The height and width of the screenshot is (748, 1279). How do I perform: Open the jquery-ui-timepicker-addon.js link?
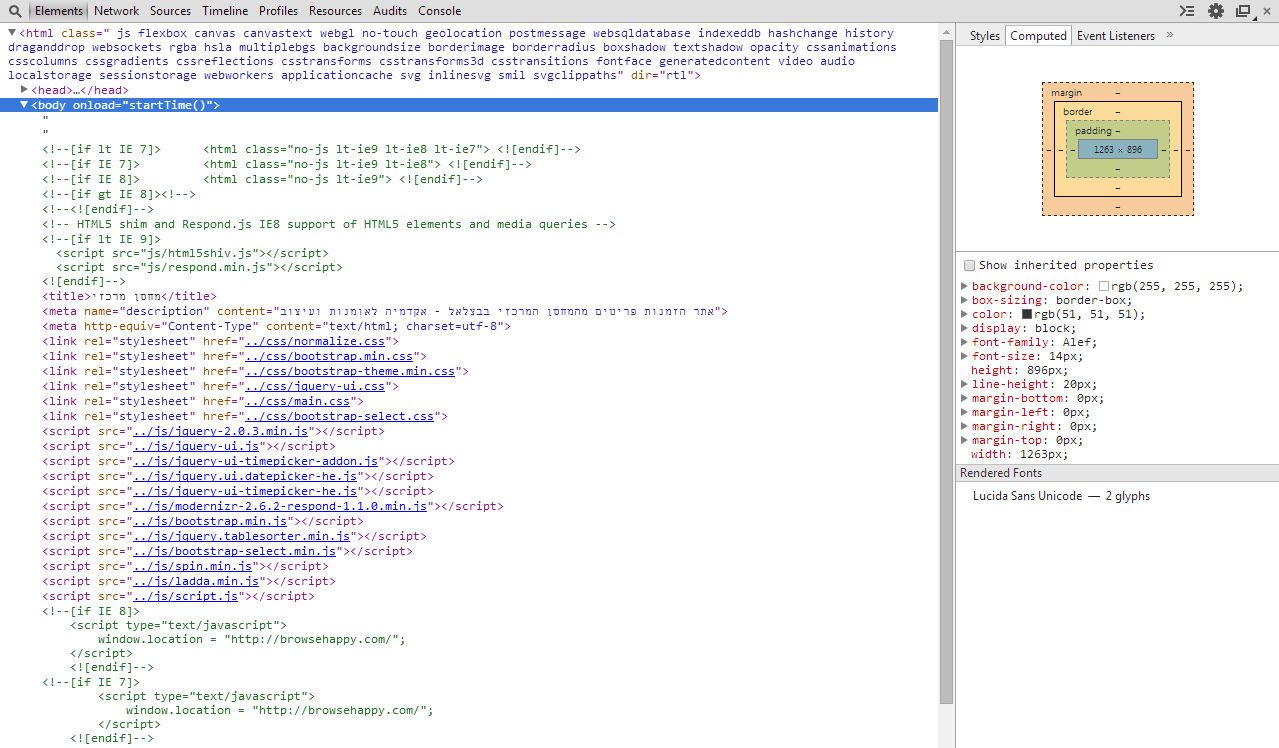tap(254, 461)
